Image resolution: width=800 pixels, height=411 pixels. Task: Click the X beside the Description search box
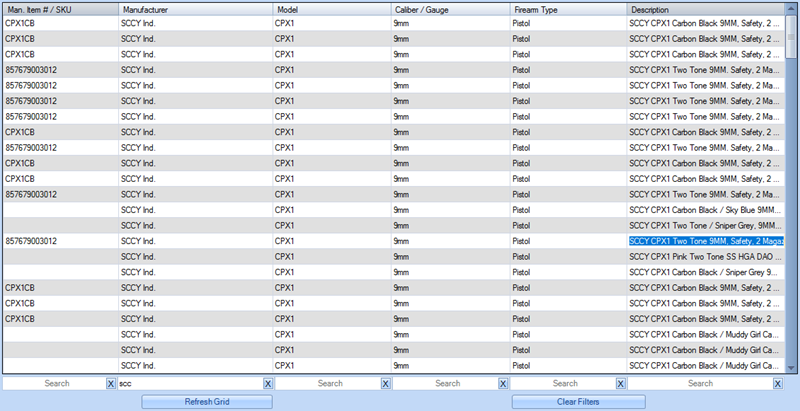click(778, 383)
